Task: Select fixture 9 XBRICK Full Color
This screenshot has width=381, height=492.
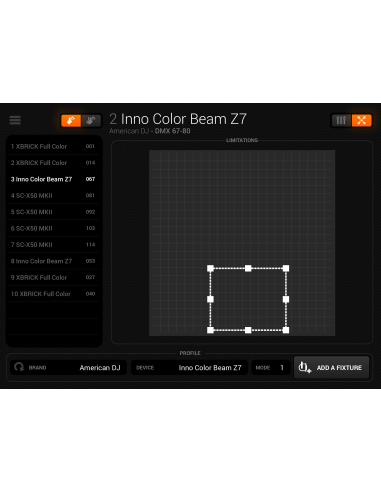Action: 53,277
